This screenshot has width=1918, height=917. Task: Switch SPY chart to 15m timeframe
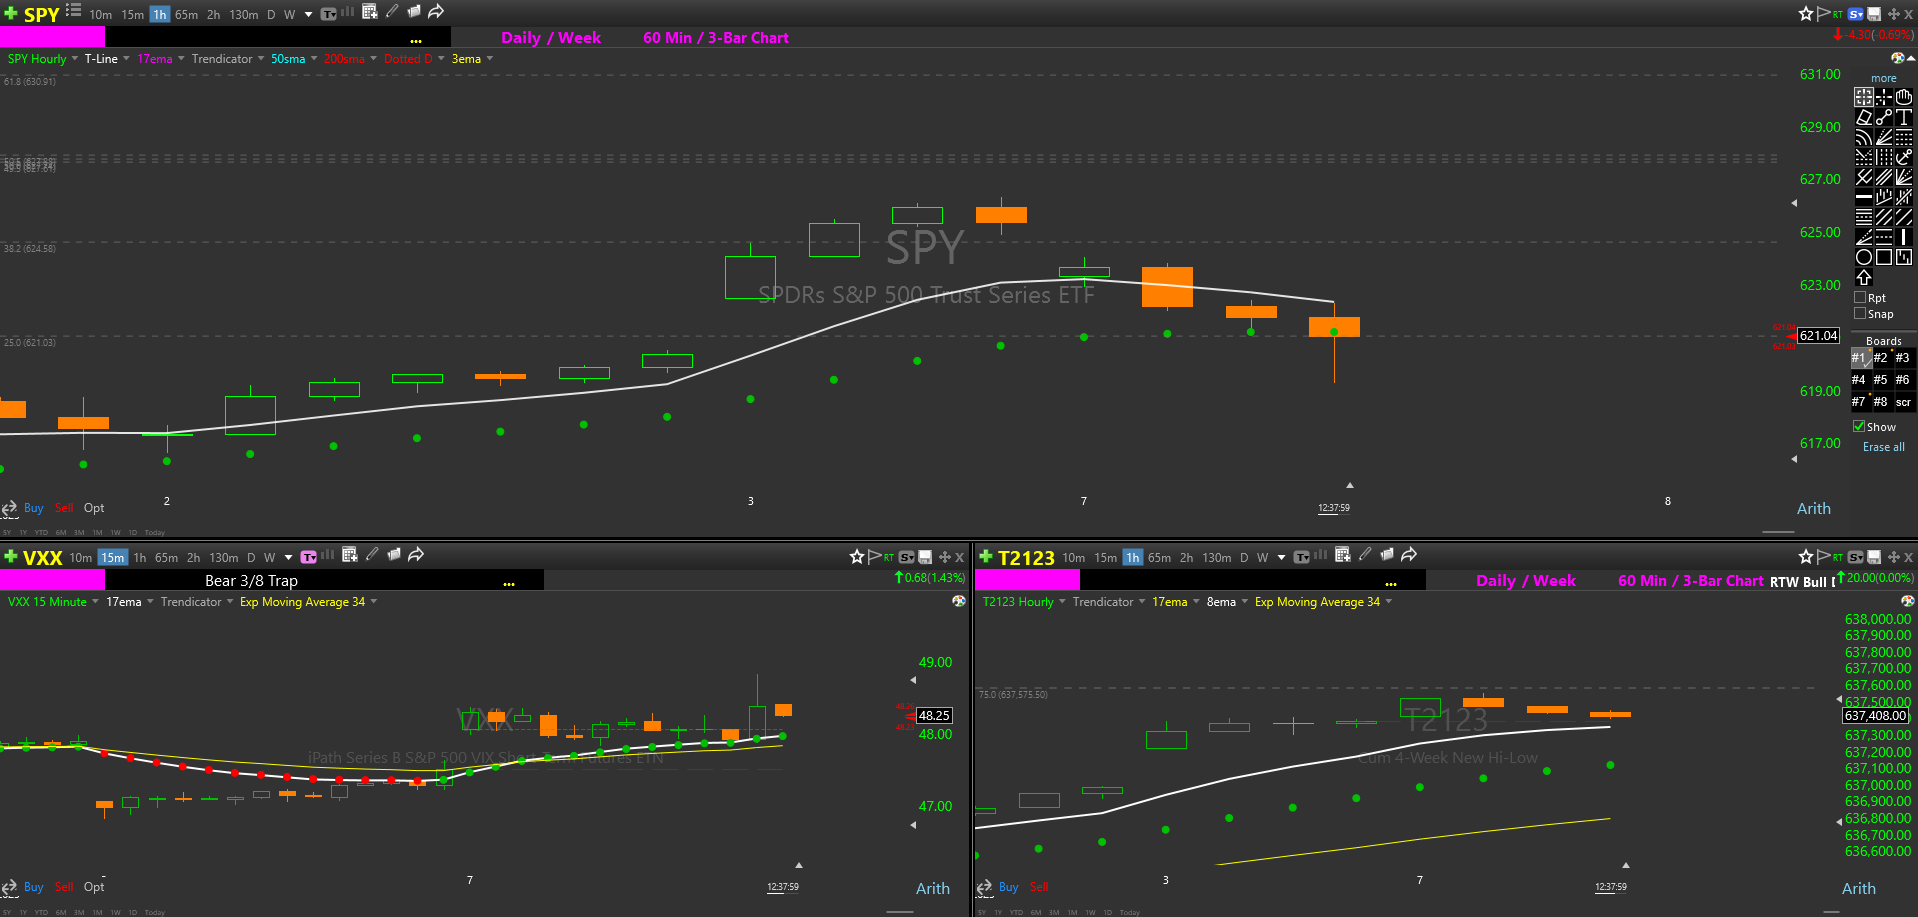tap(133, 15)
